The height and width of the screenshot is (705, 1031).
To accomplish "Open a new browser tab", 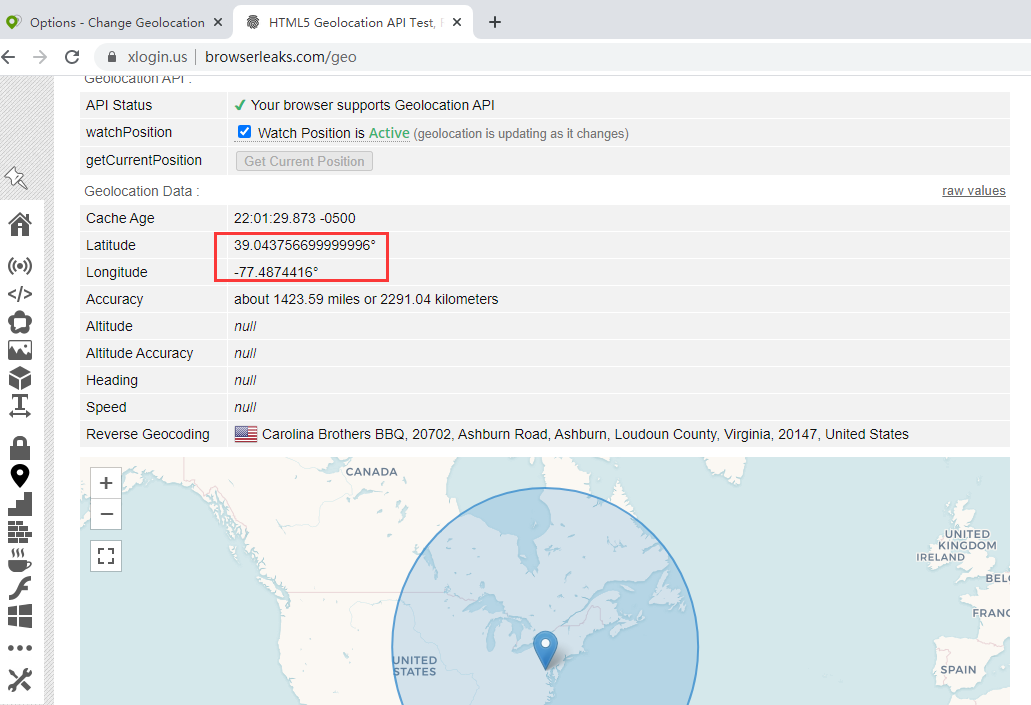I will 495,22.
